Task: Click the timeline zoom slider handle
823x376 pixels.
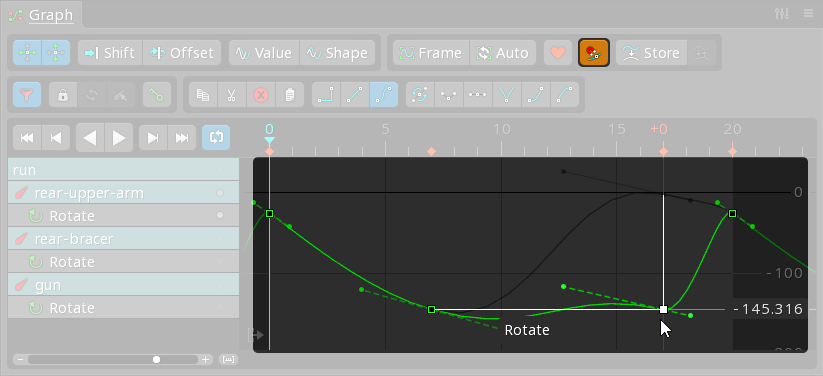Action: [156, 360]
